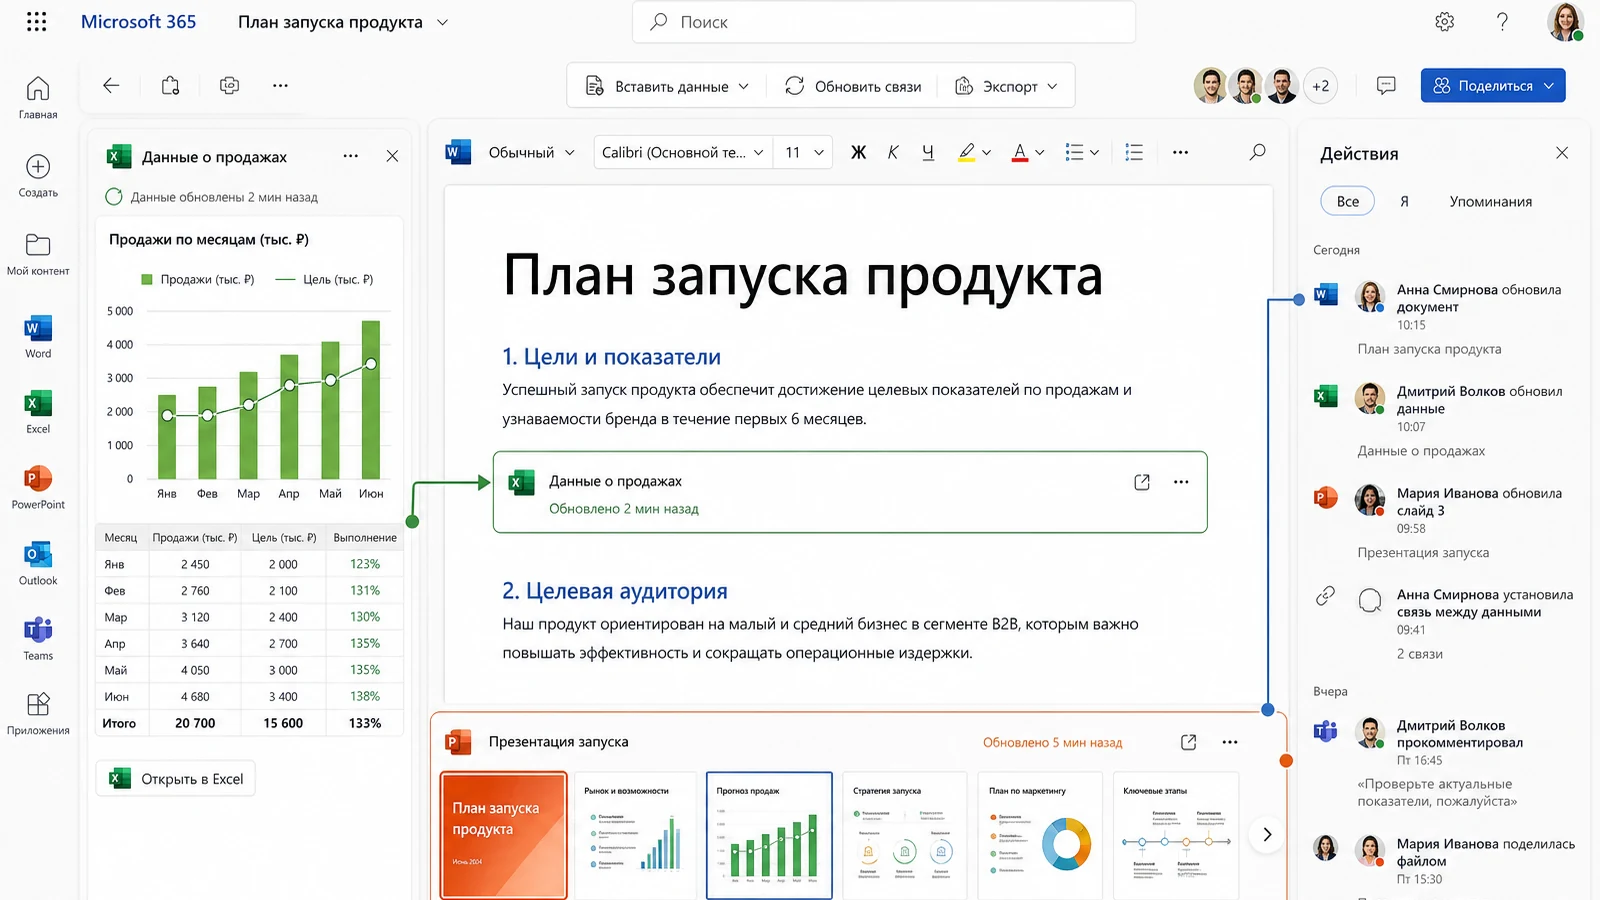Open the План запуска продукта activity link

(x=1429, y=349)
